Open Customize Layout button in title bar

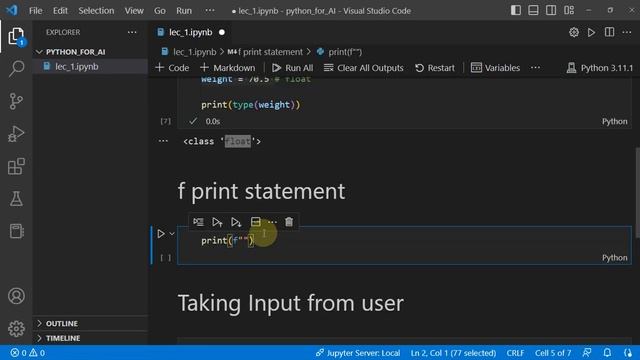569,10
